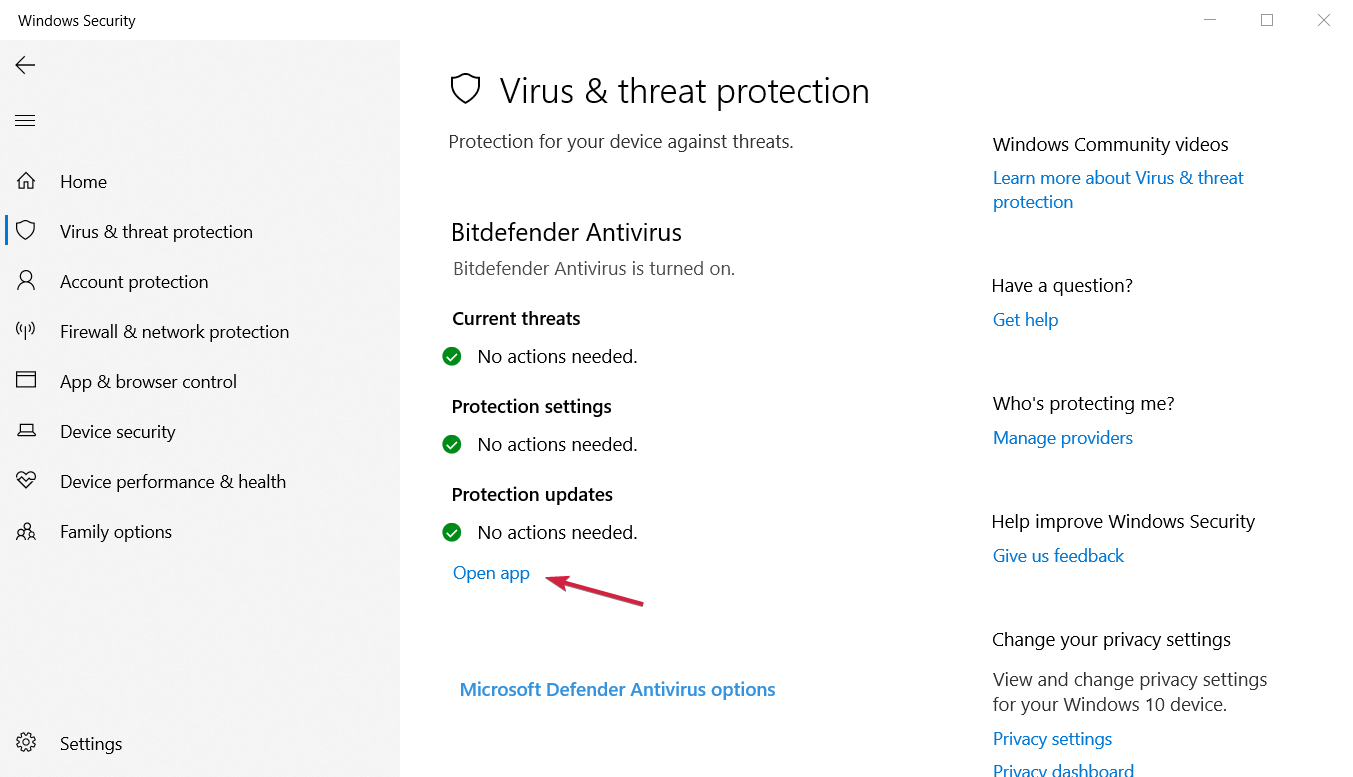
Task: Open Manage providers link
Action: tap(1062, 438)
